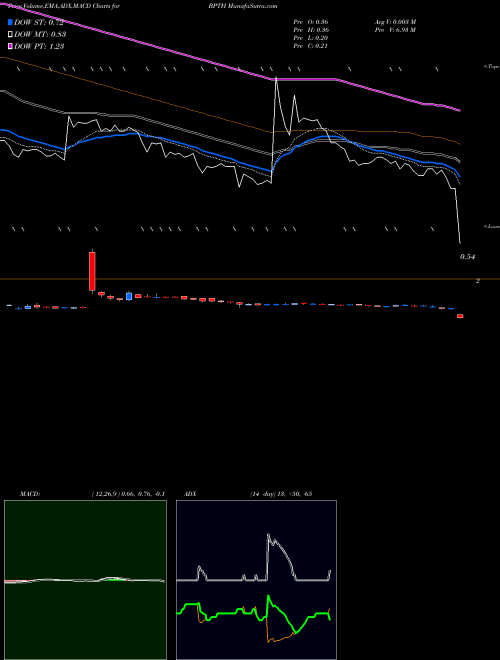
Task: Click the blue candle beside the big red candle
Action: tap(129, 296)
